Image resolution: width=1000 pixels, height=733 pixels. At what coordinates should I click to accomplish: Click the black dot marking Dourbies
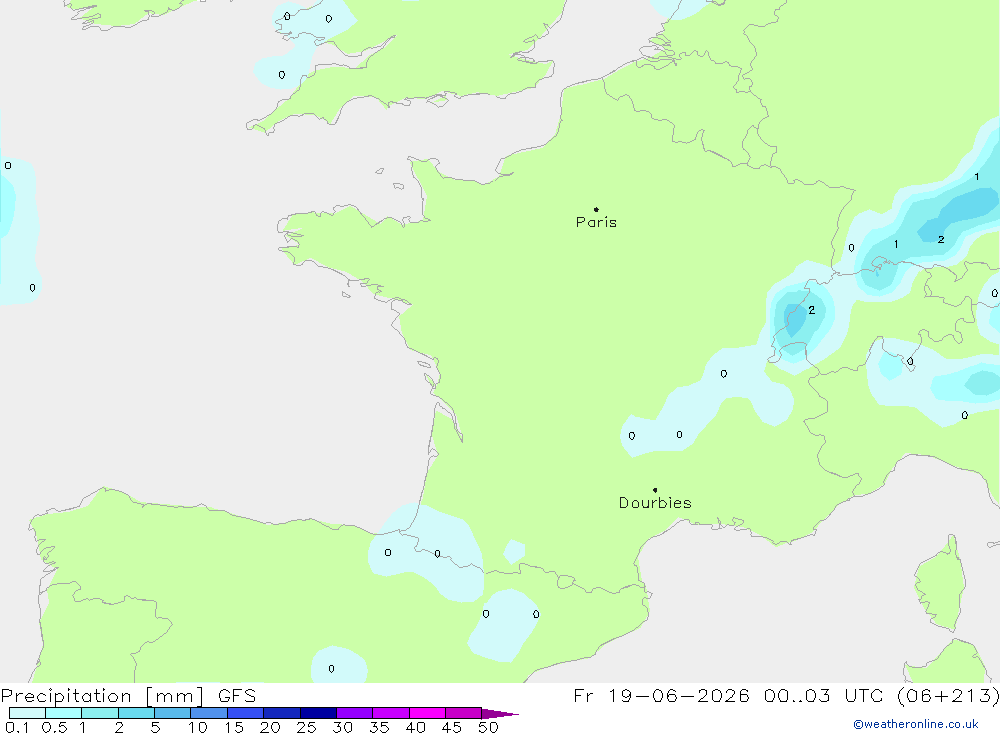(x=655, y=490)
